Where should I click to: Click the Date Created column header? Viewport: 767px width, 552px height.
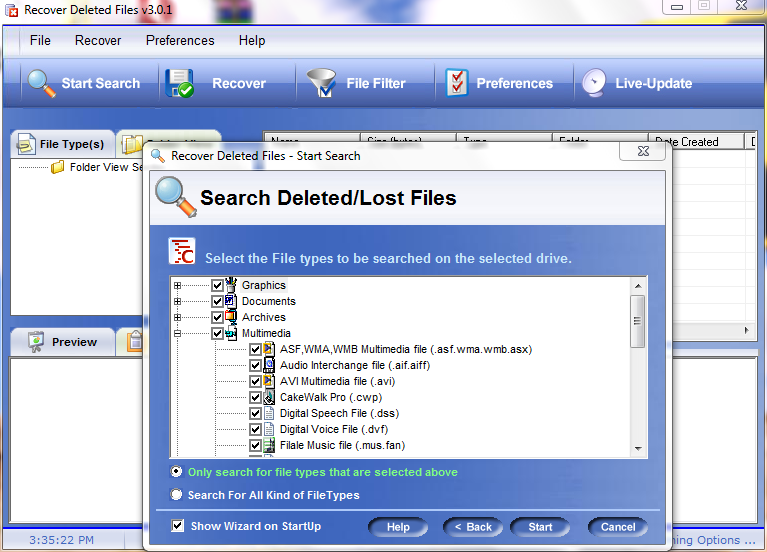[696, 141]
